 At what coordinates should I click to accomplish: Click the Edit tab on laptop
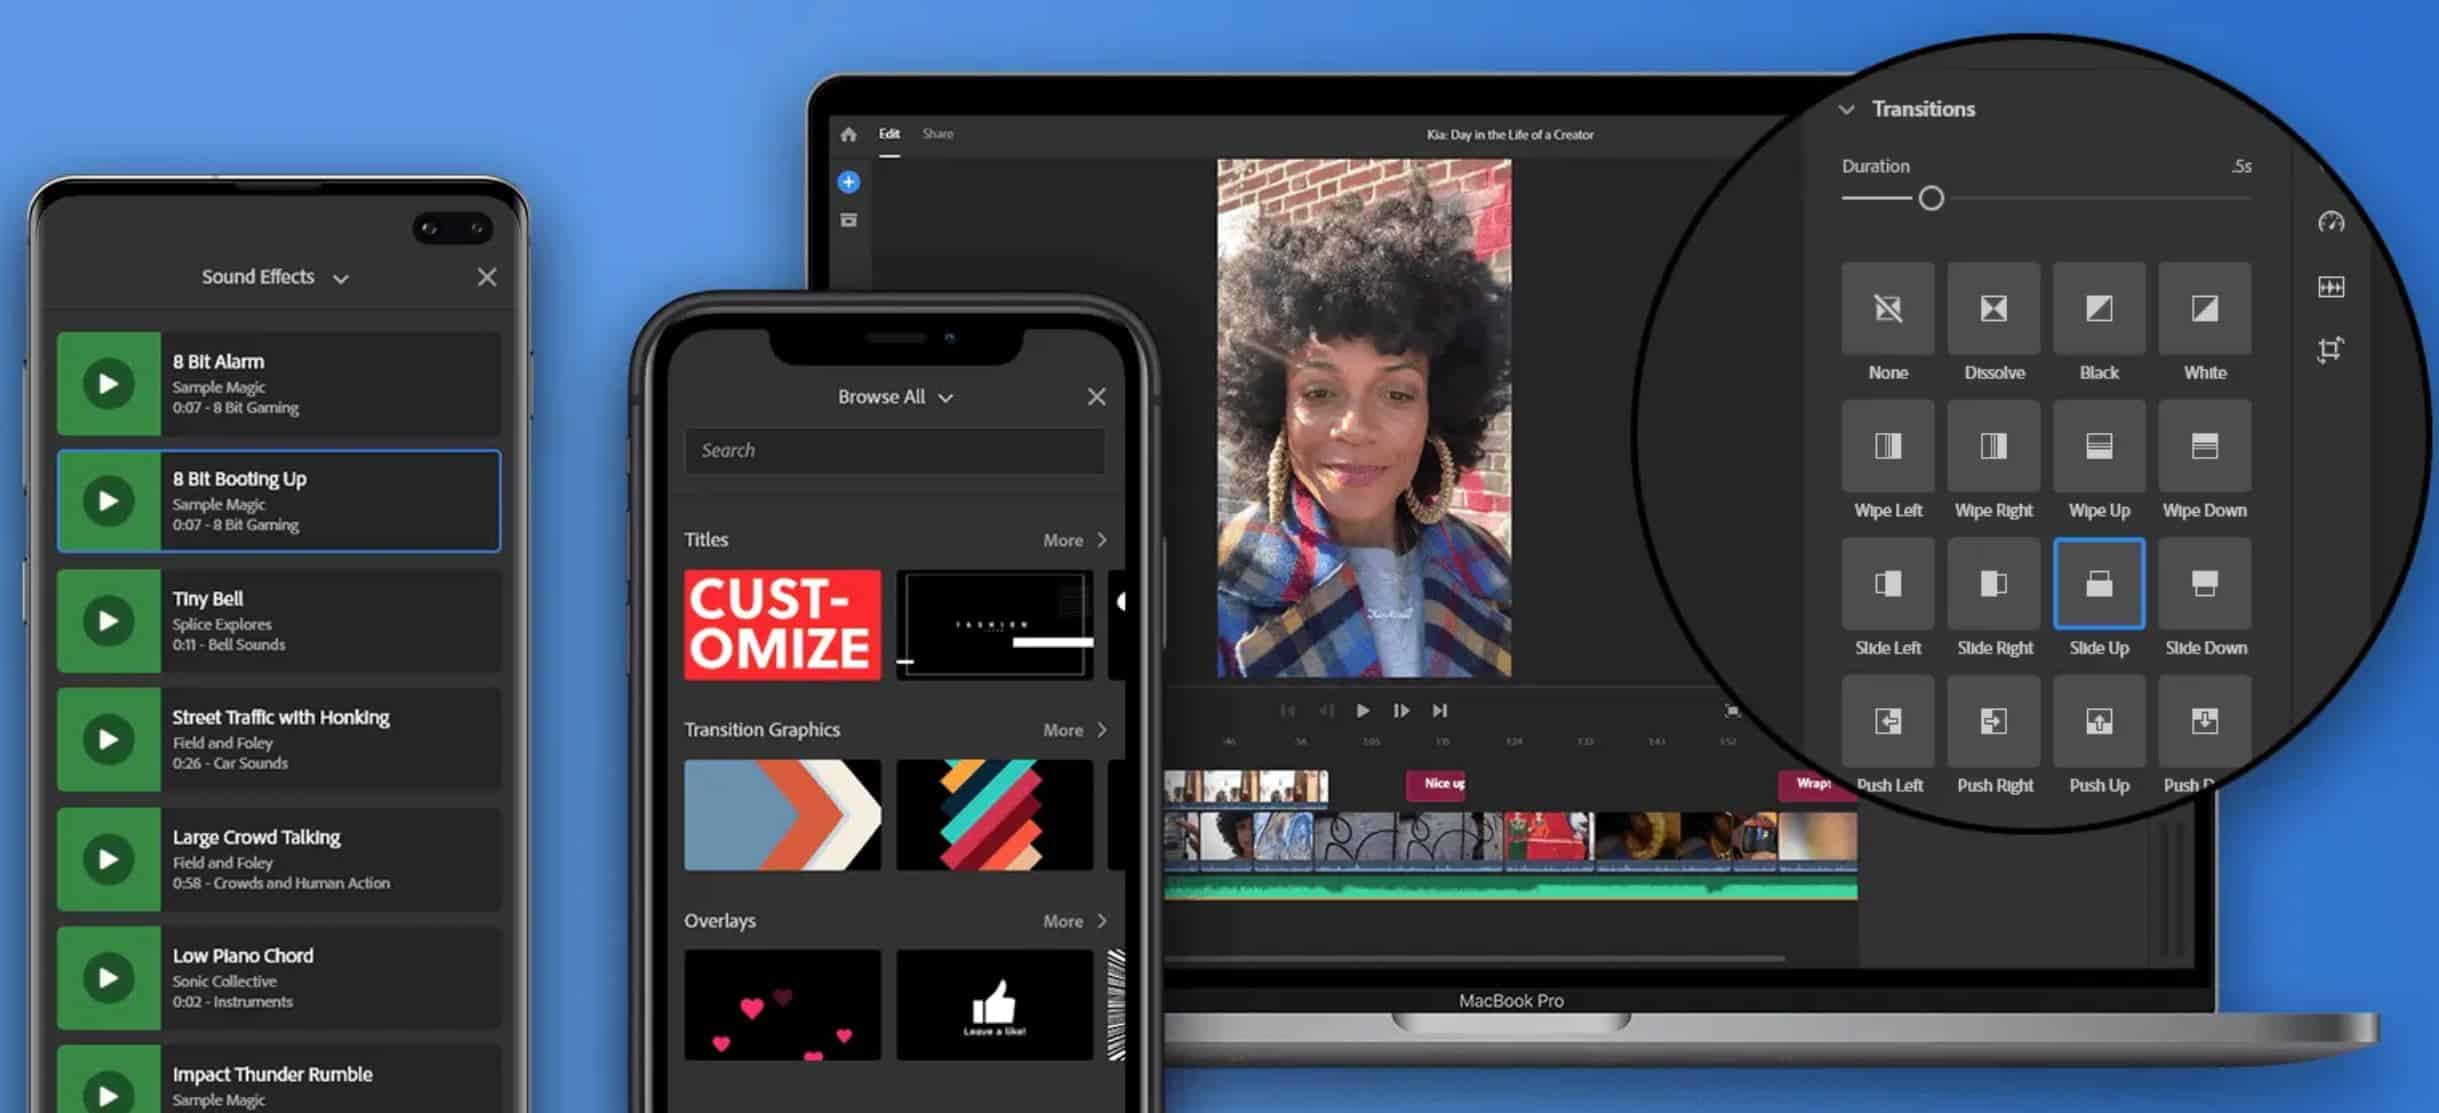tap(888, 134)
